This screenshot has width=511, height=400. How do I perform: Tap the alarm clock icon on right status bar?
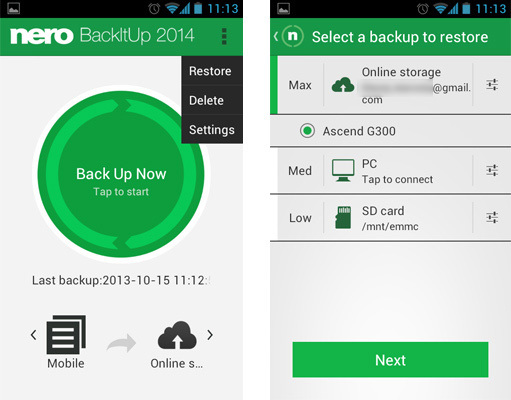point(423,8)
